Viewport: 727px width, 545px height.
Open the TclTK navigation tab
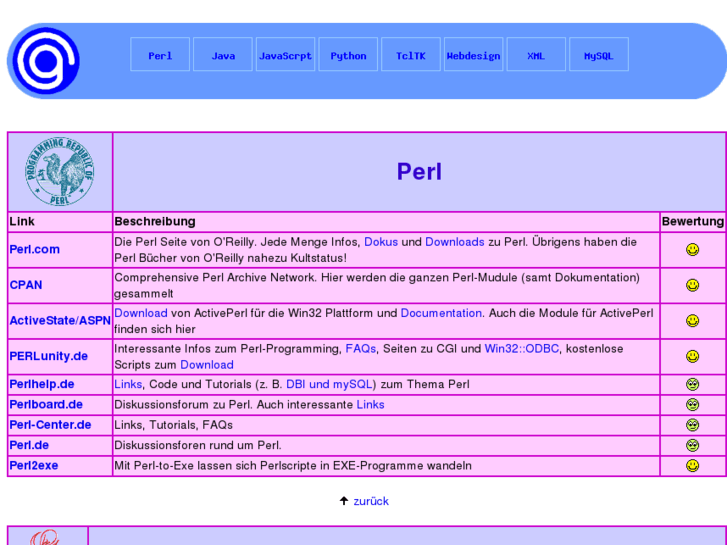(411, 54)
